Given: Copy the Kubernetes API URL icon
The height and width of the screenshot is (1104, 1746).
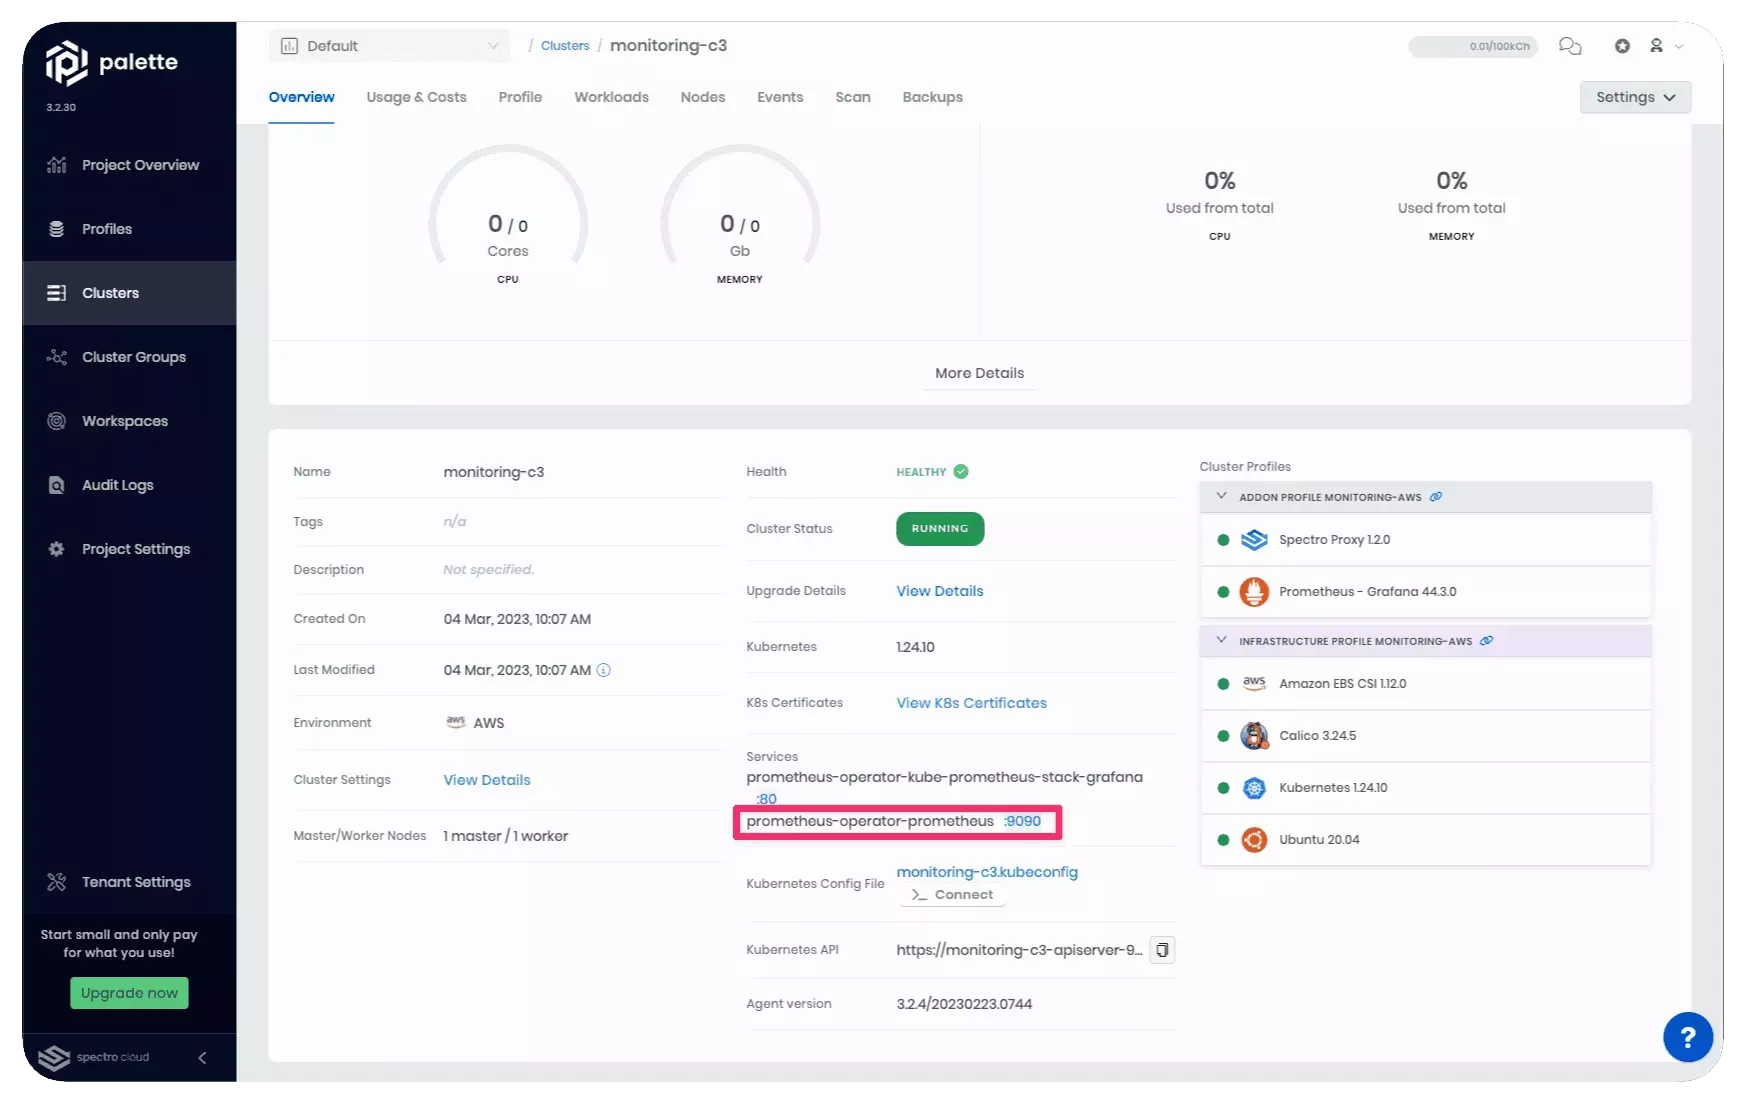Looking at the screenshot, I should tap(1161, 950).
